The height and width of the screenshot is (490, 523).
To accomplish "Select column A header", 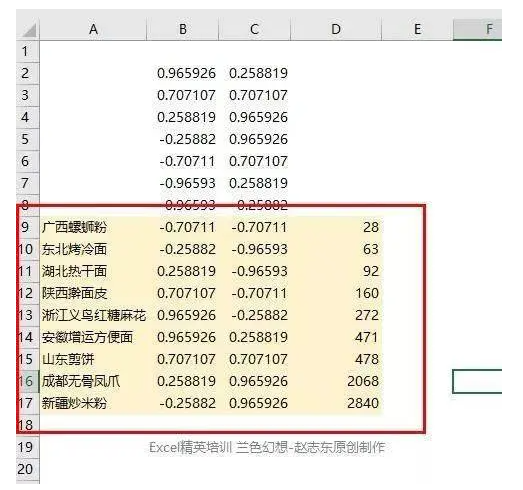I will tap(93, 29).
